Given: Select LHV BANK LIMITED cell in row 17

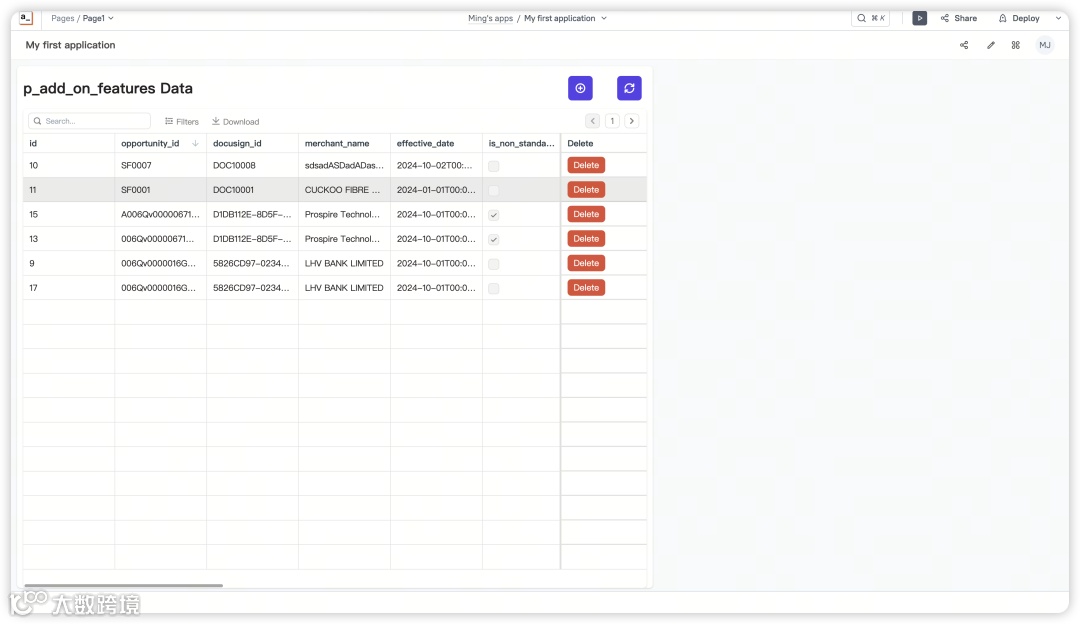Looking at the screenshot, I should coord(344,288).
